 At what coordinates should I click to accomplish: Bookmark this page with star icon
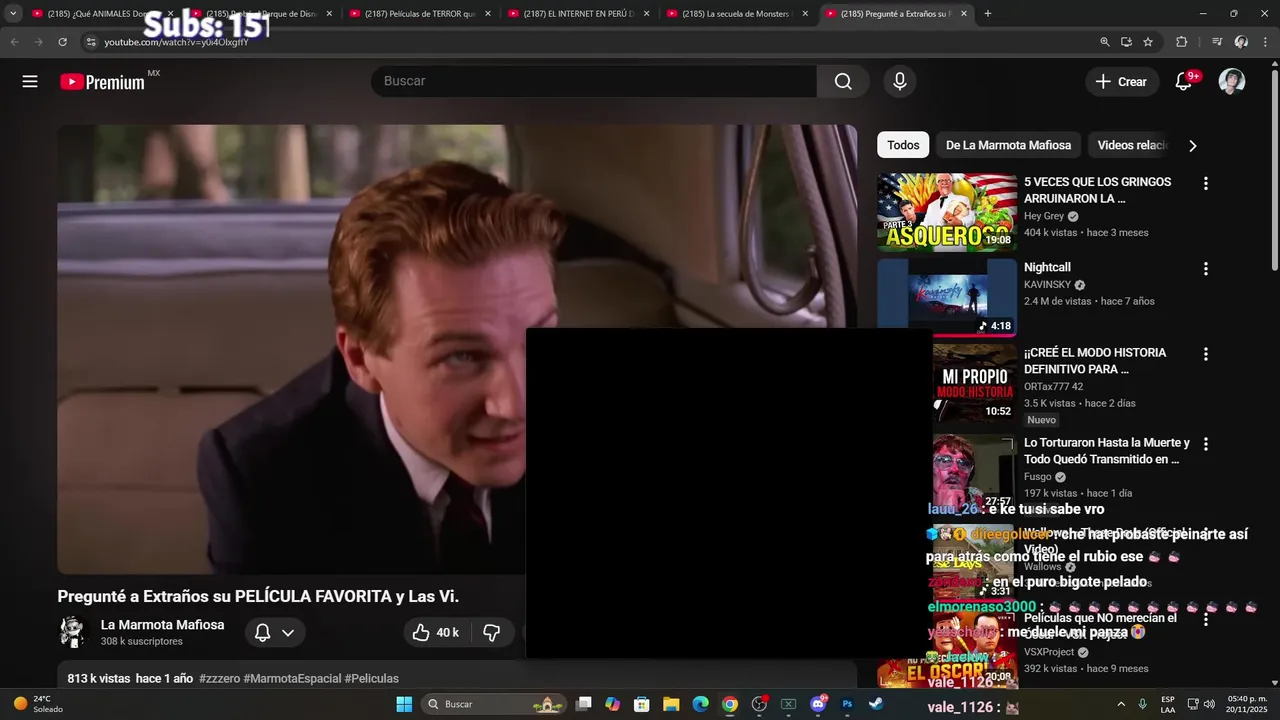point(1148,42)
